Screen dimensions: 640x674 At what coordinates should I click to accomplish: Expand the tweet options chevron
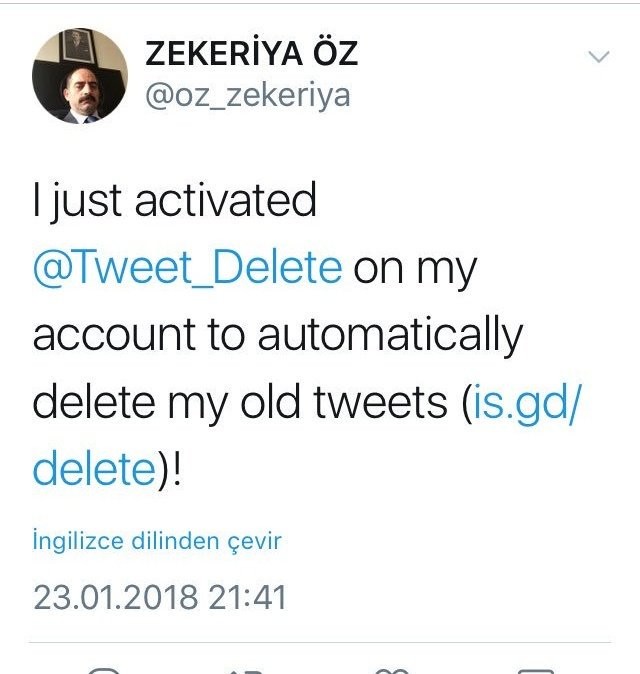598,57
